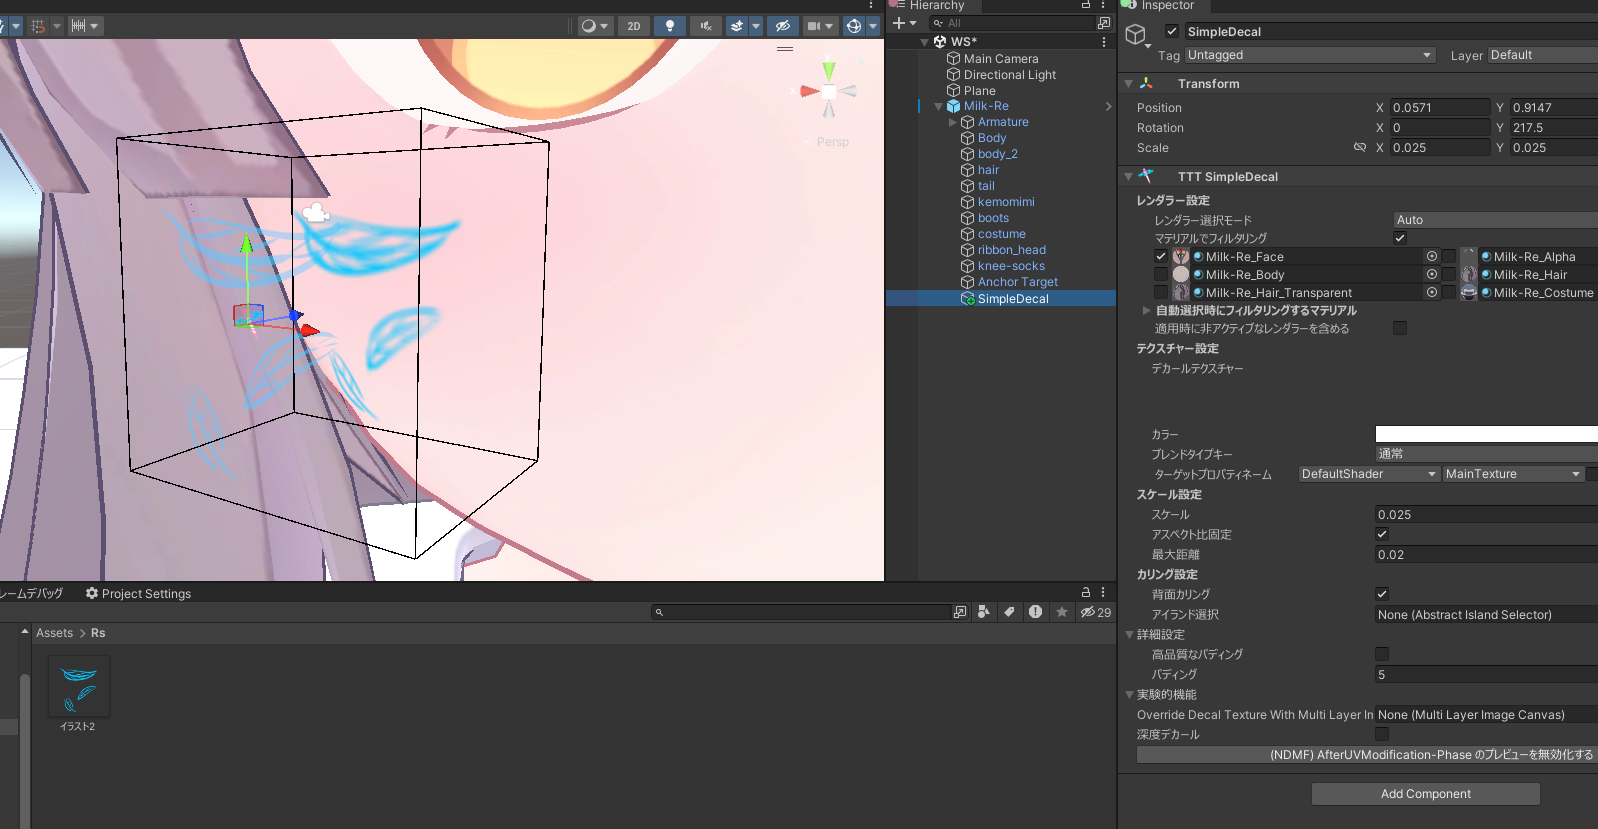Click the favorites star icon in Project
The image size is (1598, 829).
point(1061,612)
